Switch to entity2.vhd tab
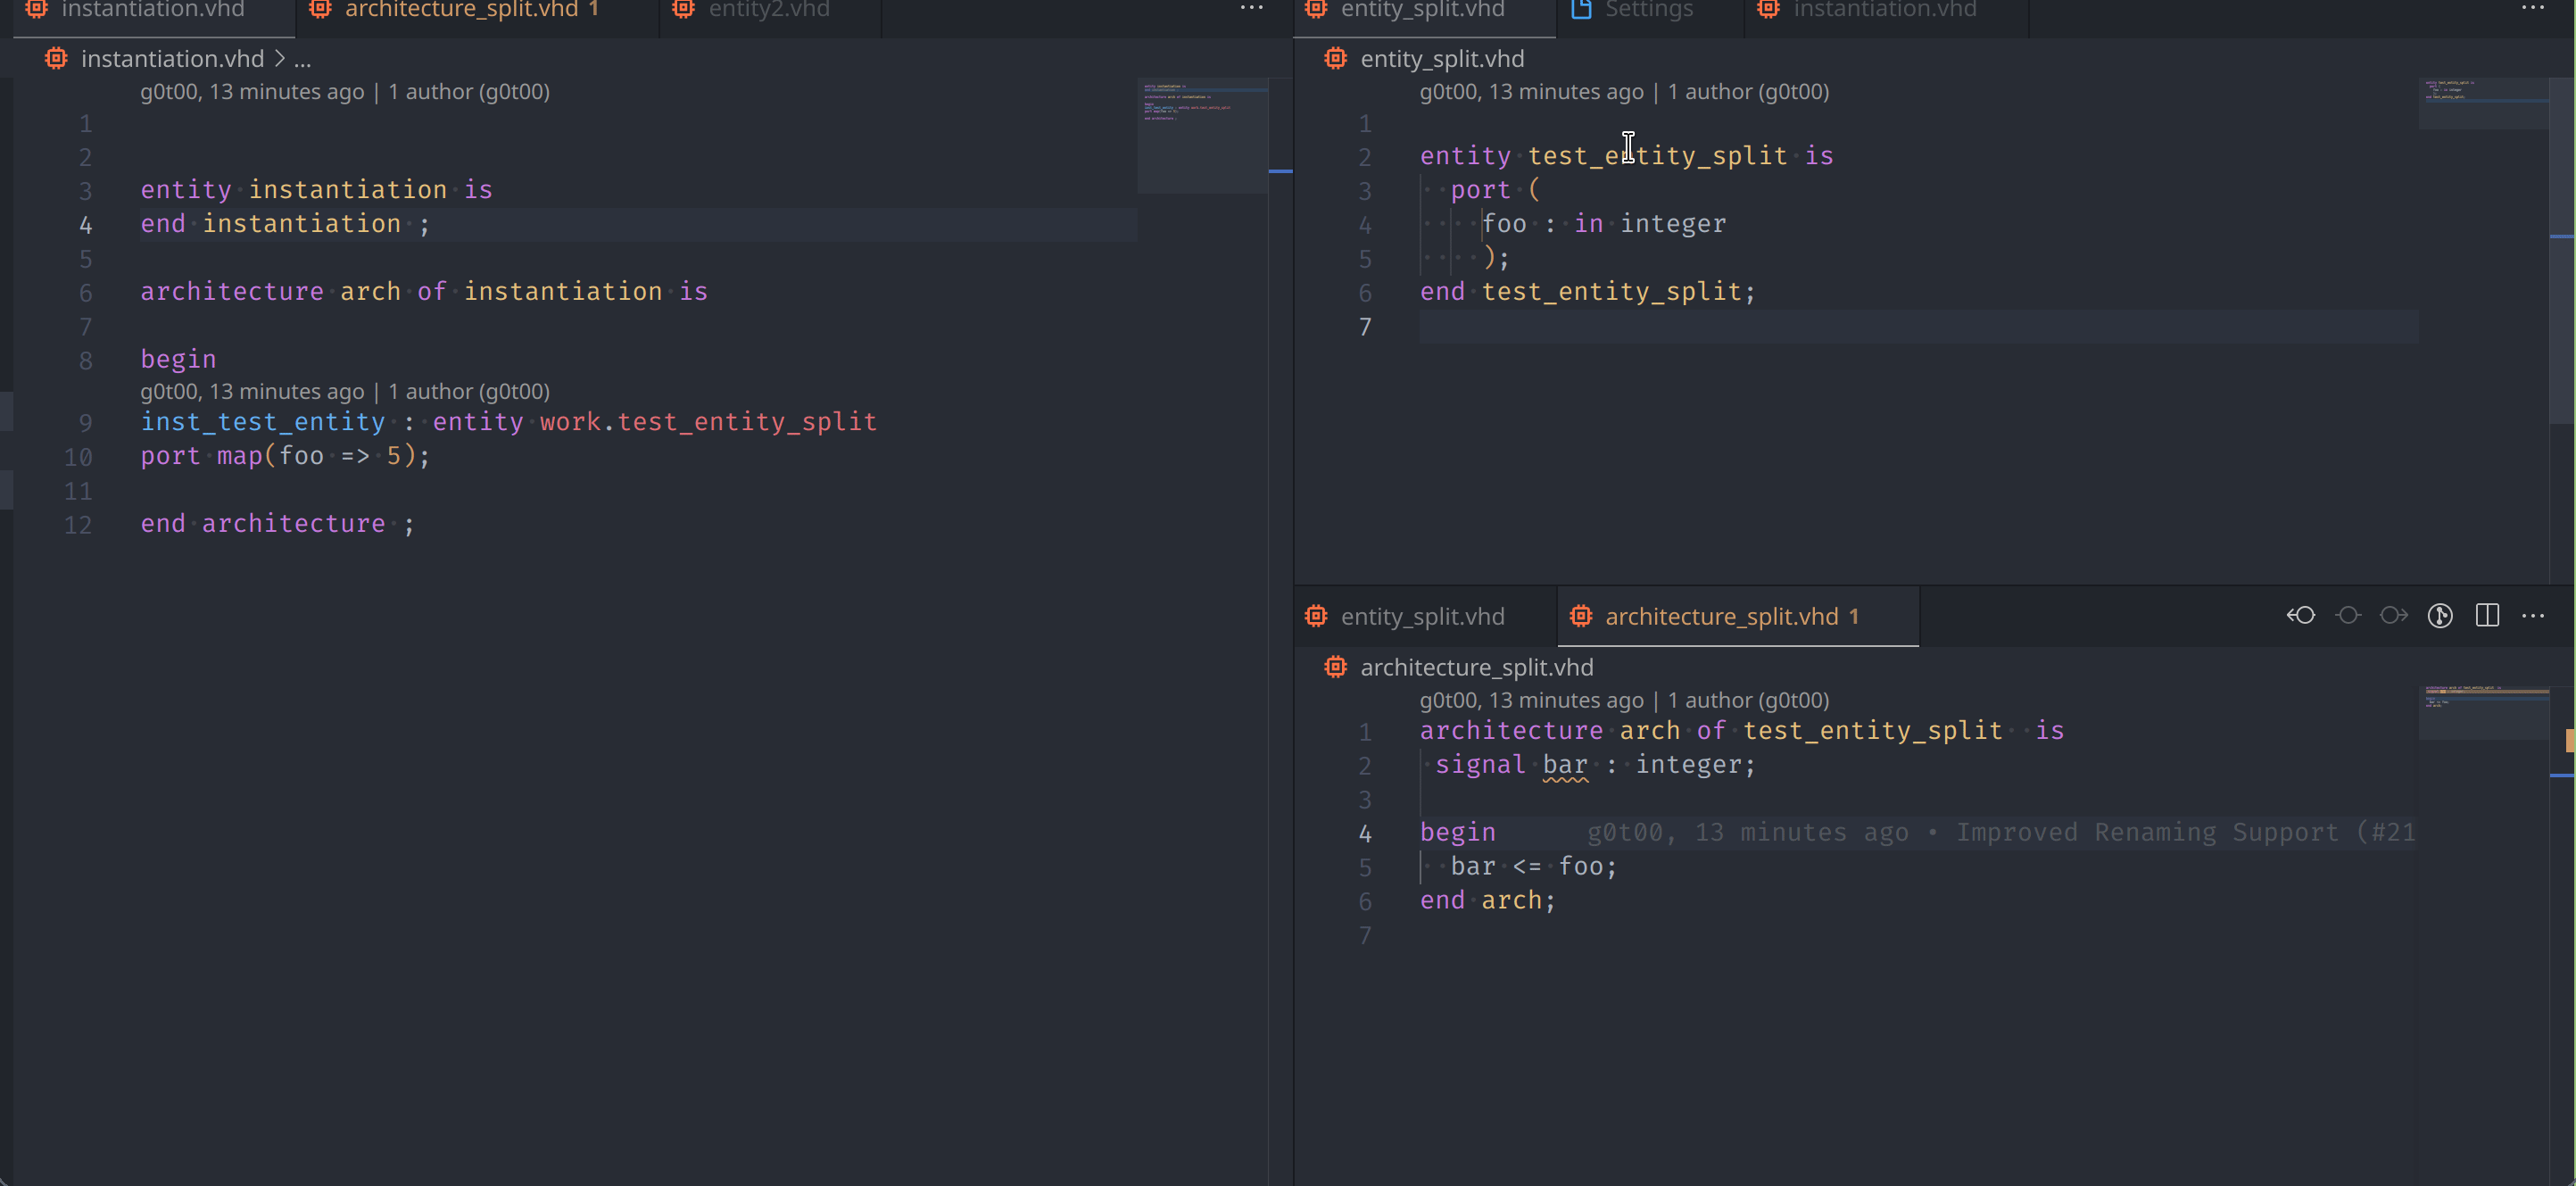The width and height of the screenshot is (2576, 1186). click(x=768, y=10)
